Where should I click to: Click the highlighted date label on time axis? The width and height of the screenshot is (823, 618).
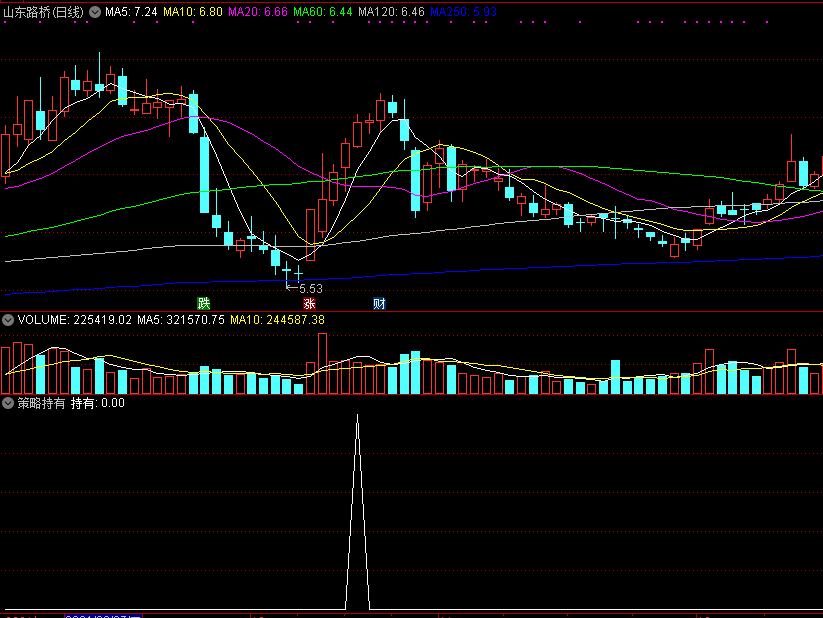pos(103,615)
